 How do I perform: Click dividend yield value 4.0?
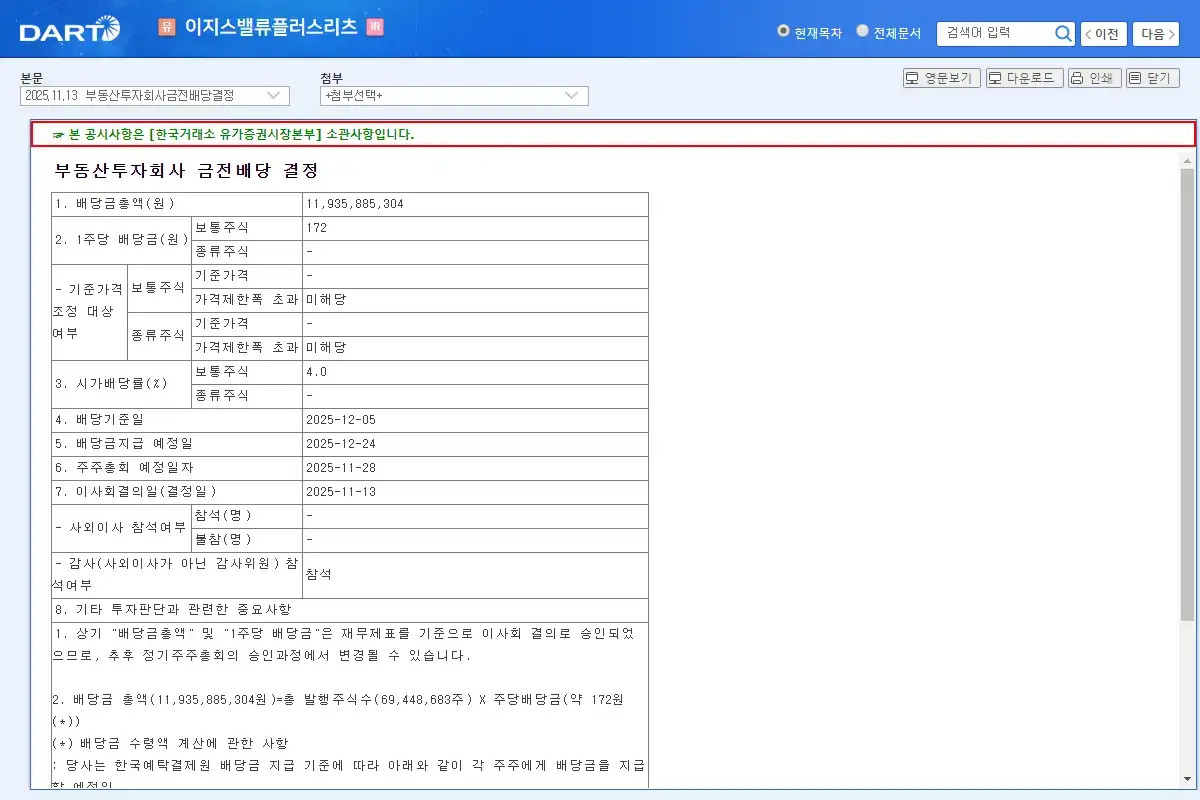(317, 372)
